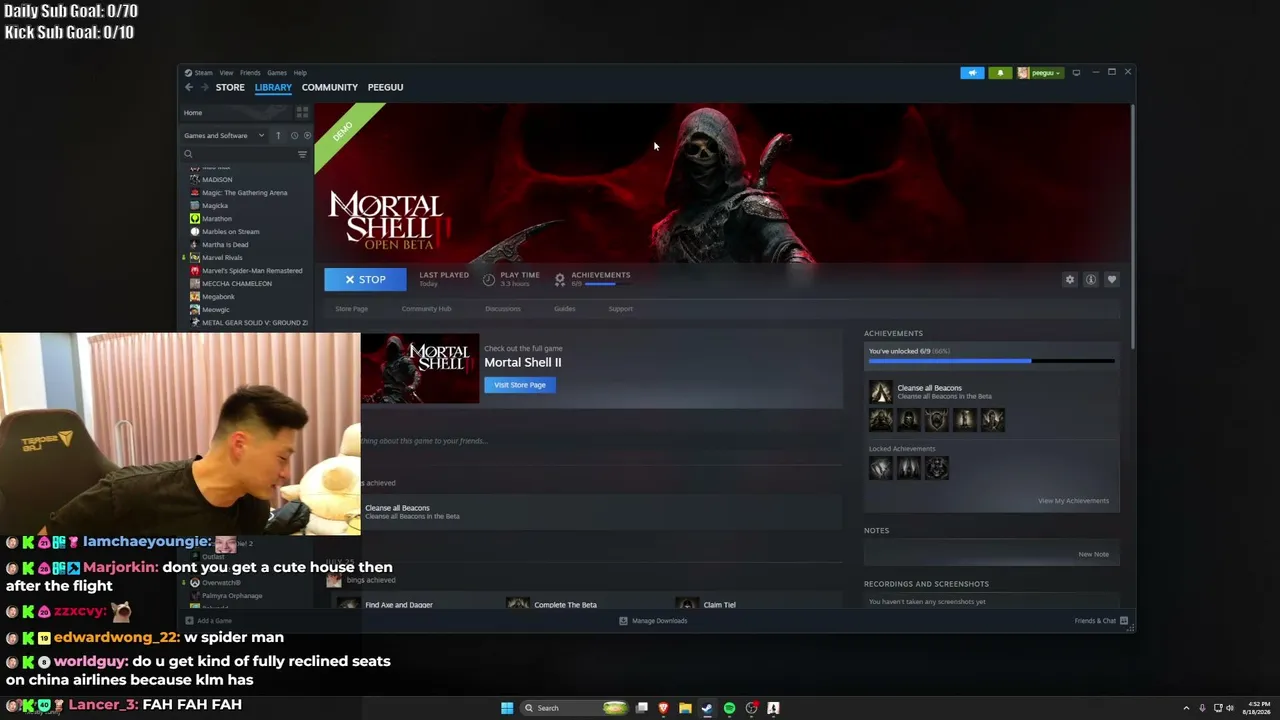Open the Help menu
Image resolution: width=1280 pixels, height=720 pixels.
300,73
